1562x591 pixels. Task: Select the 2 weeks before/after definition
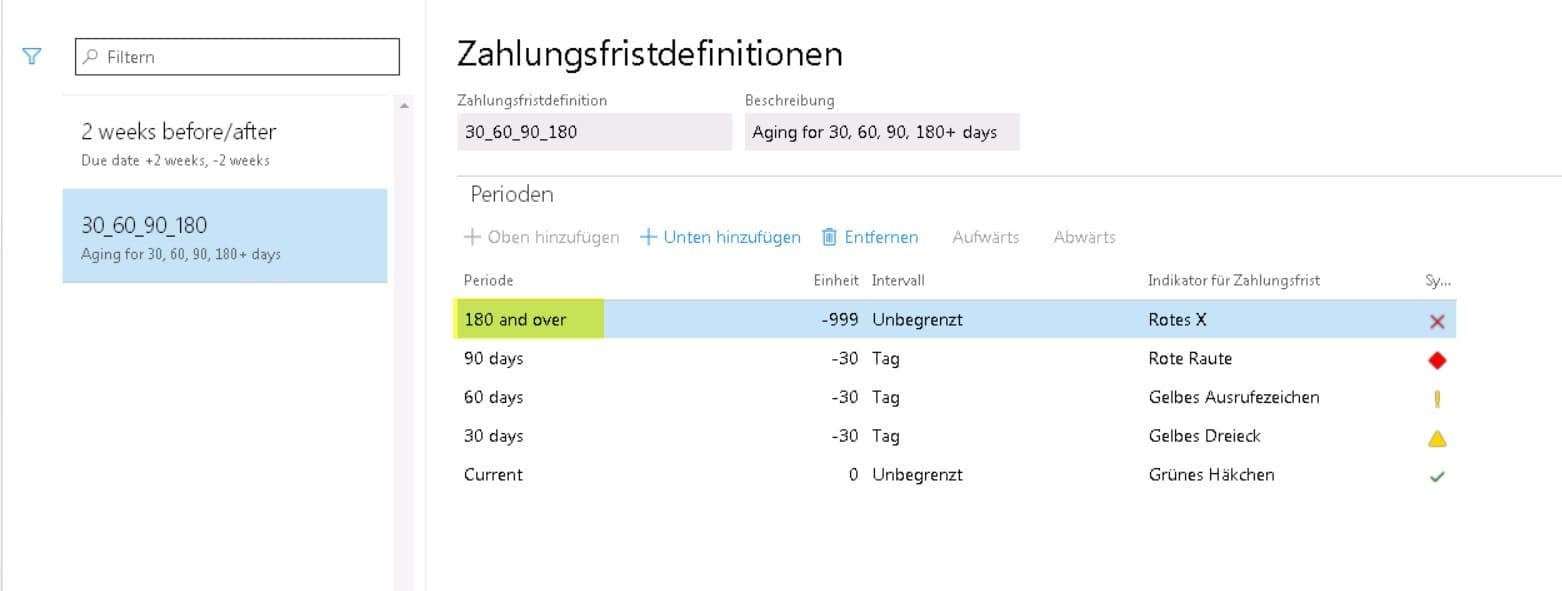pos(224,143)
